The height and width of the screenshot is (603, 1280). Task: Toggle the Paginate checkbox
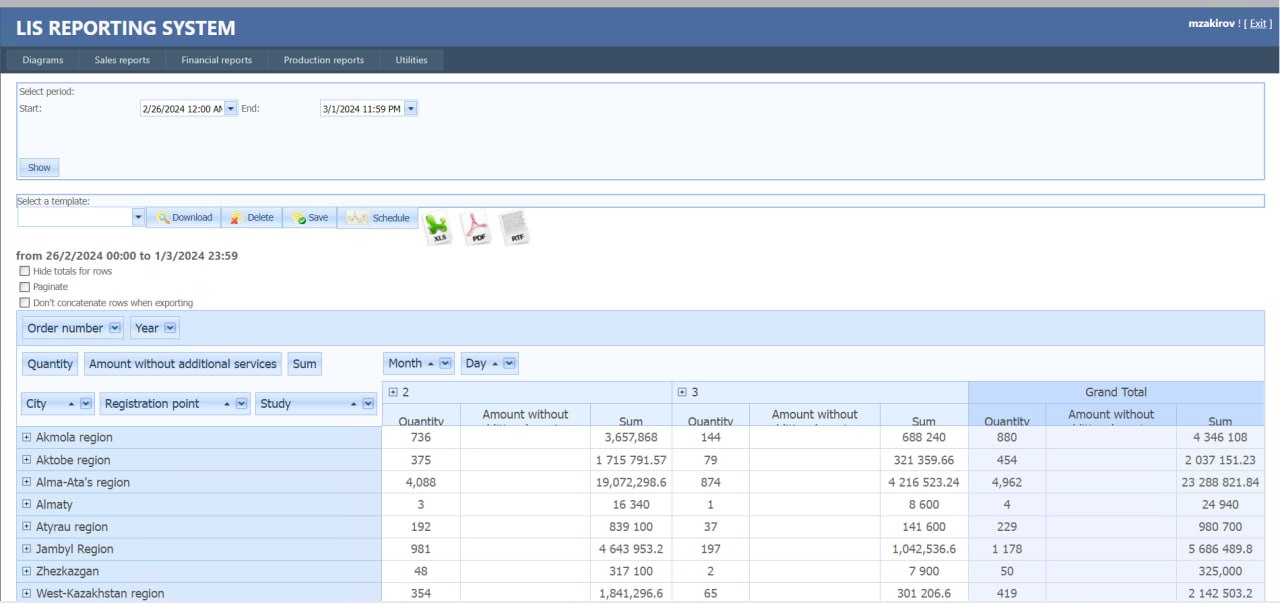click(24, 287)
